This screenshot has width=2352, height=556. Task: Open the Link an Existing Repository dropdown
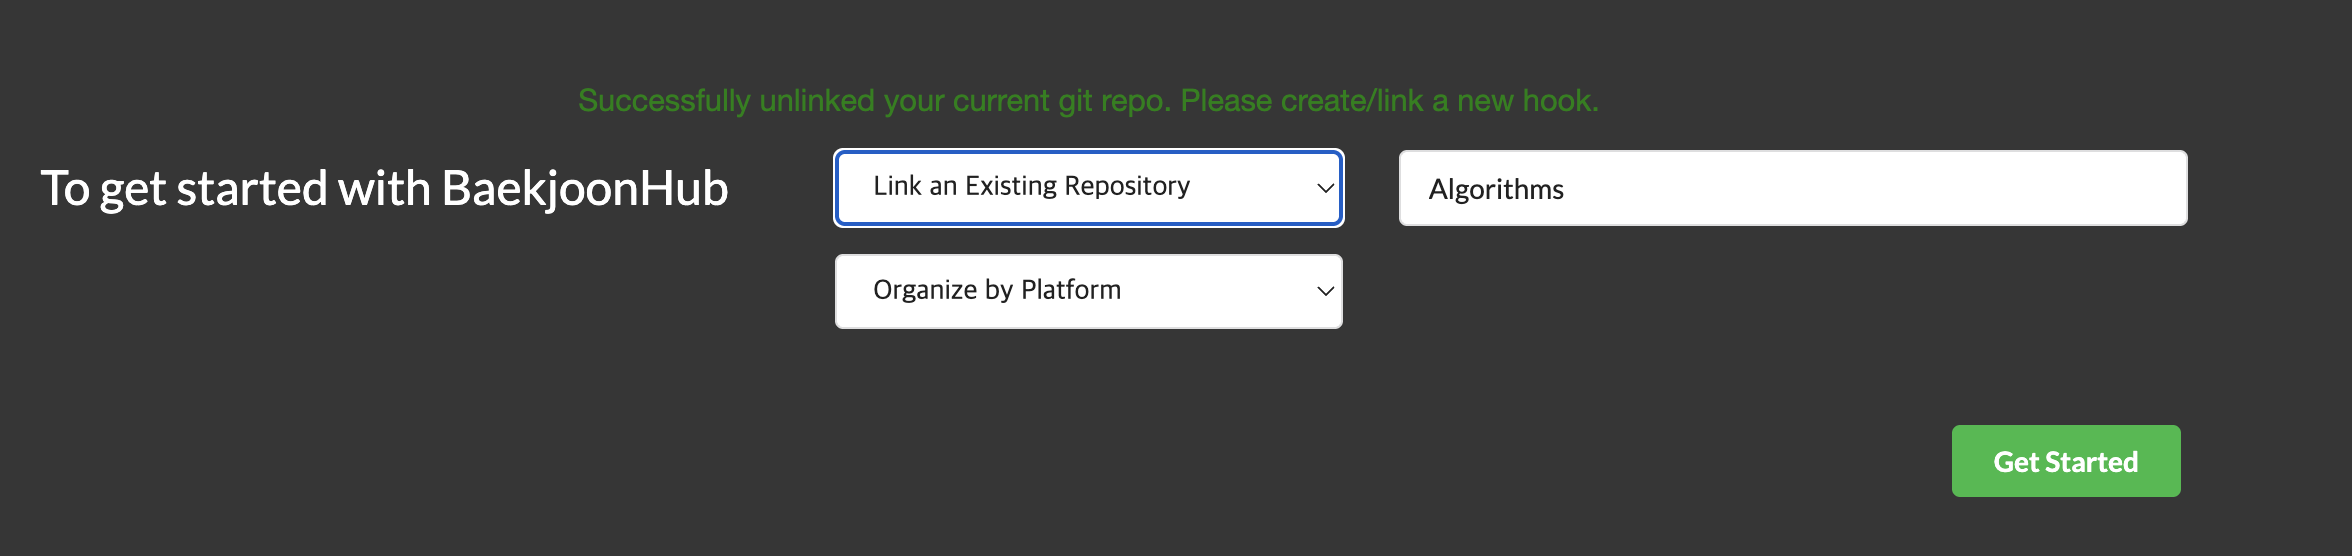tap(1089, 188)
